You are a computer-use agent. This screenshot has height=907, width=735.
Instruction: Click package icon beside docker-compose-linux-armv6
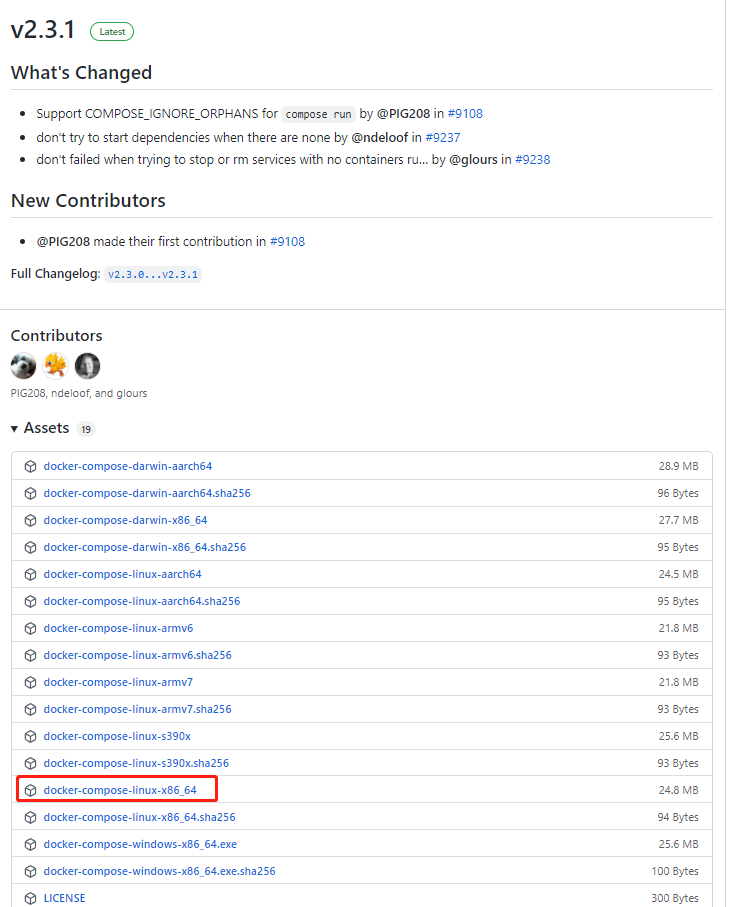(31, 628)
